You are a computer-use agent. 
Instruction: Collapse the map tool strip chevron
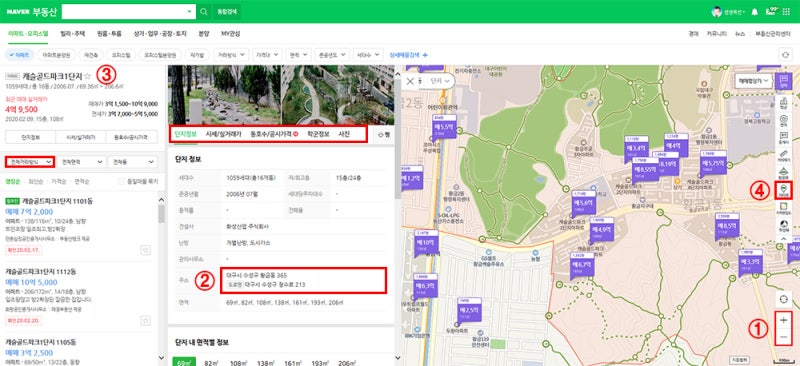coord(783,238)
